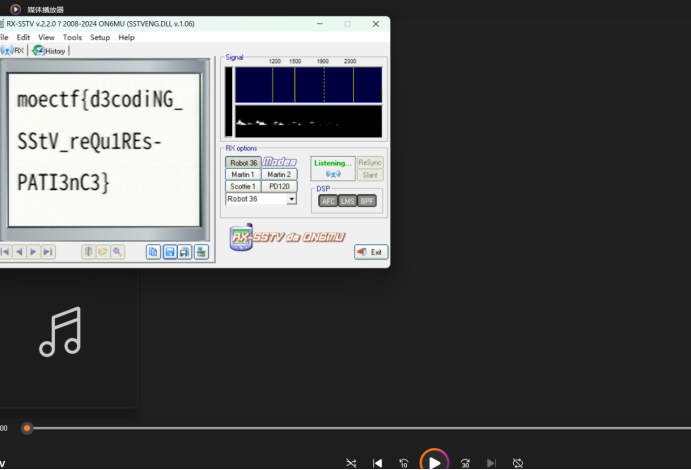The width and height of the screenshot is (691, 470).
Task: Select the PD120 mode button
Action: pyautogui.click(x=279, y=186)
